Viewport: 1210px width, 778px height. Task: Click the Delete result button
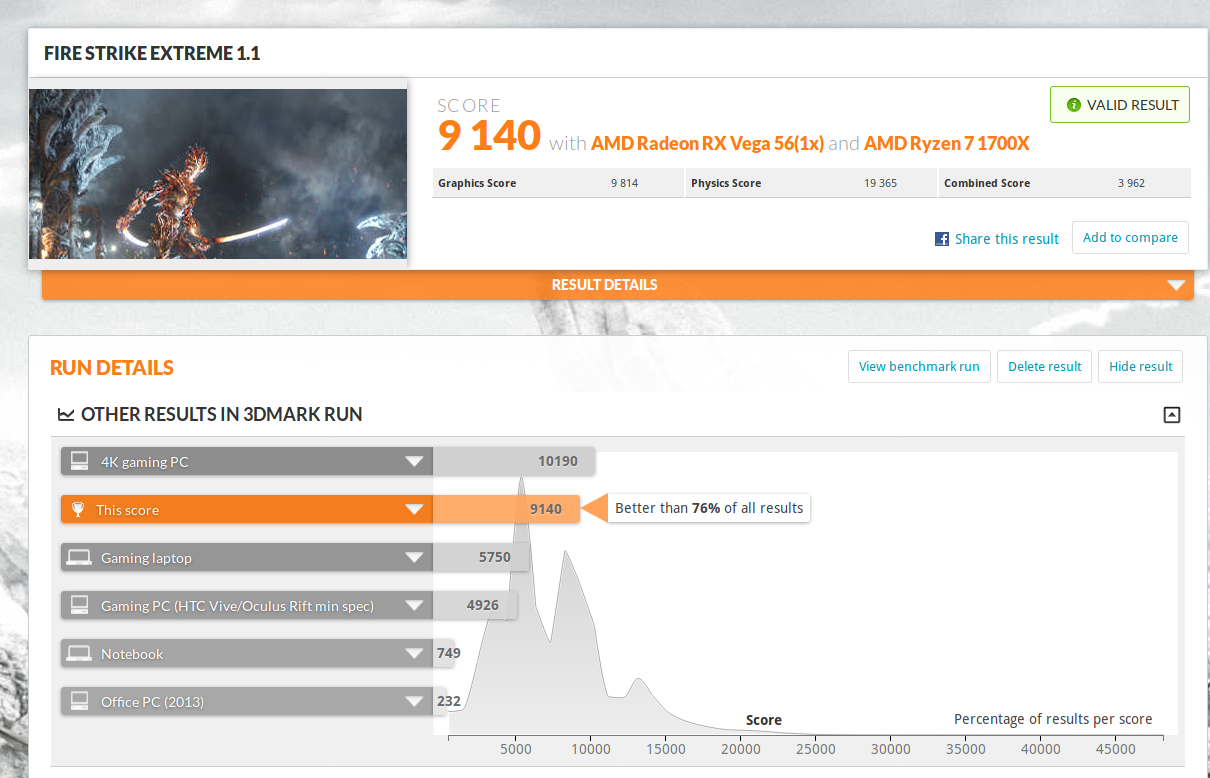point(1044,366)
